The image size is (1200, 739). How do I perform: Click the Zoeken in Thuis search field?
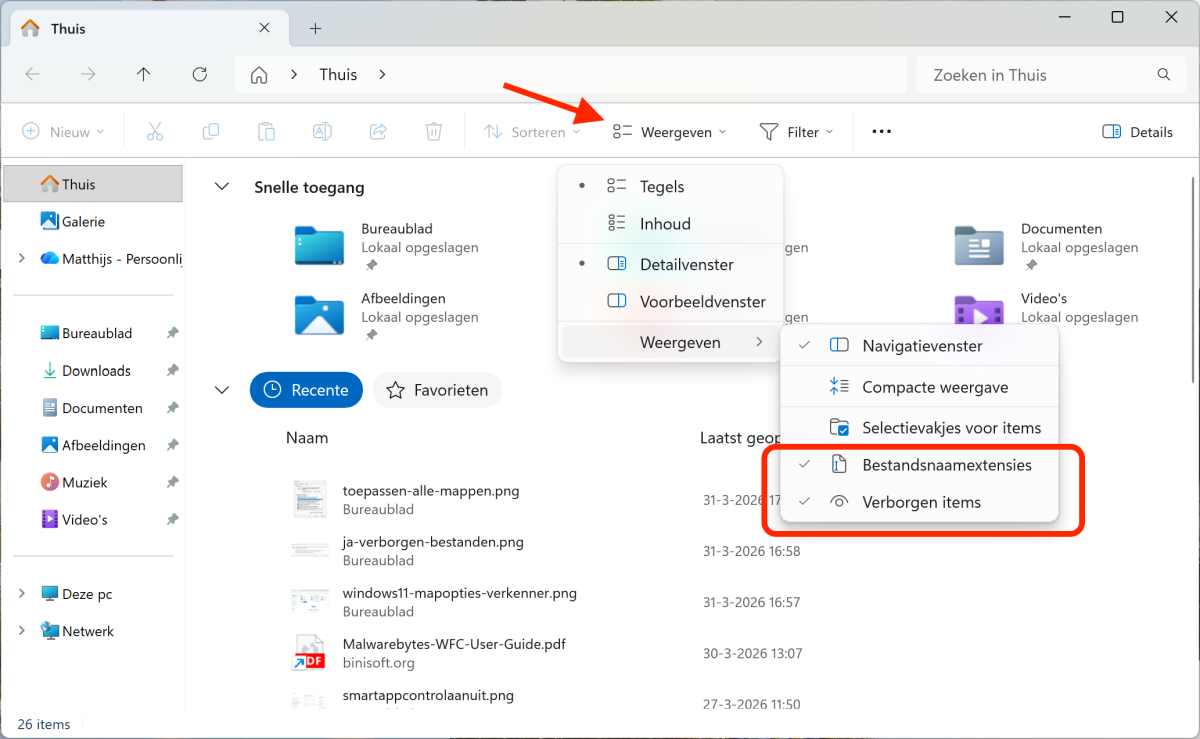pyautogui.click(x=1040, y=75)
